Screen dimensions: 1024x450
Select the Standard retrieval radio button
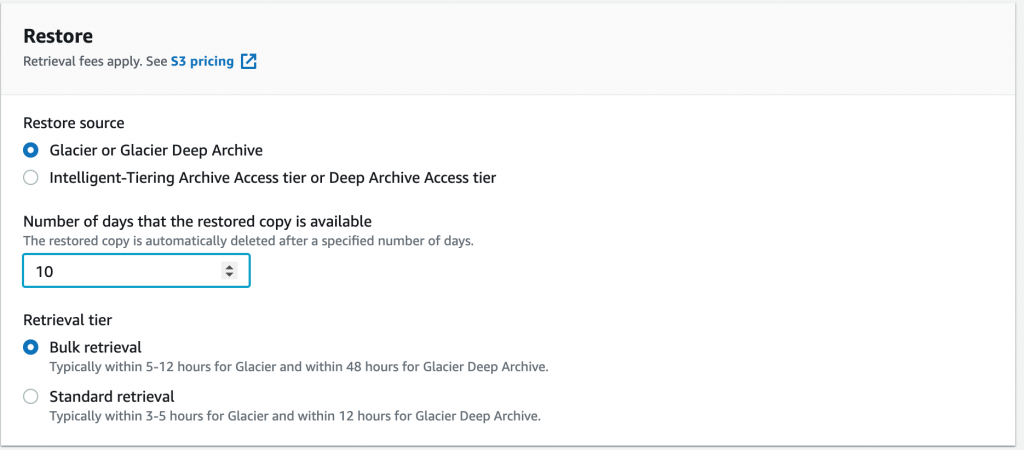point(30,396)
